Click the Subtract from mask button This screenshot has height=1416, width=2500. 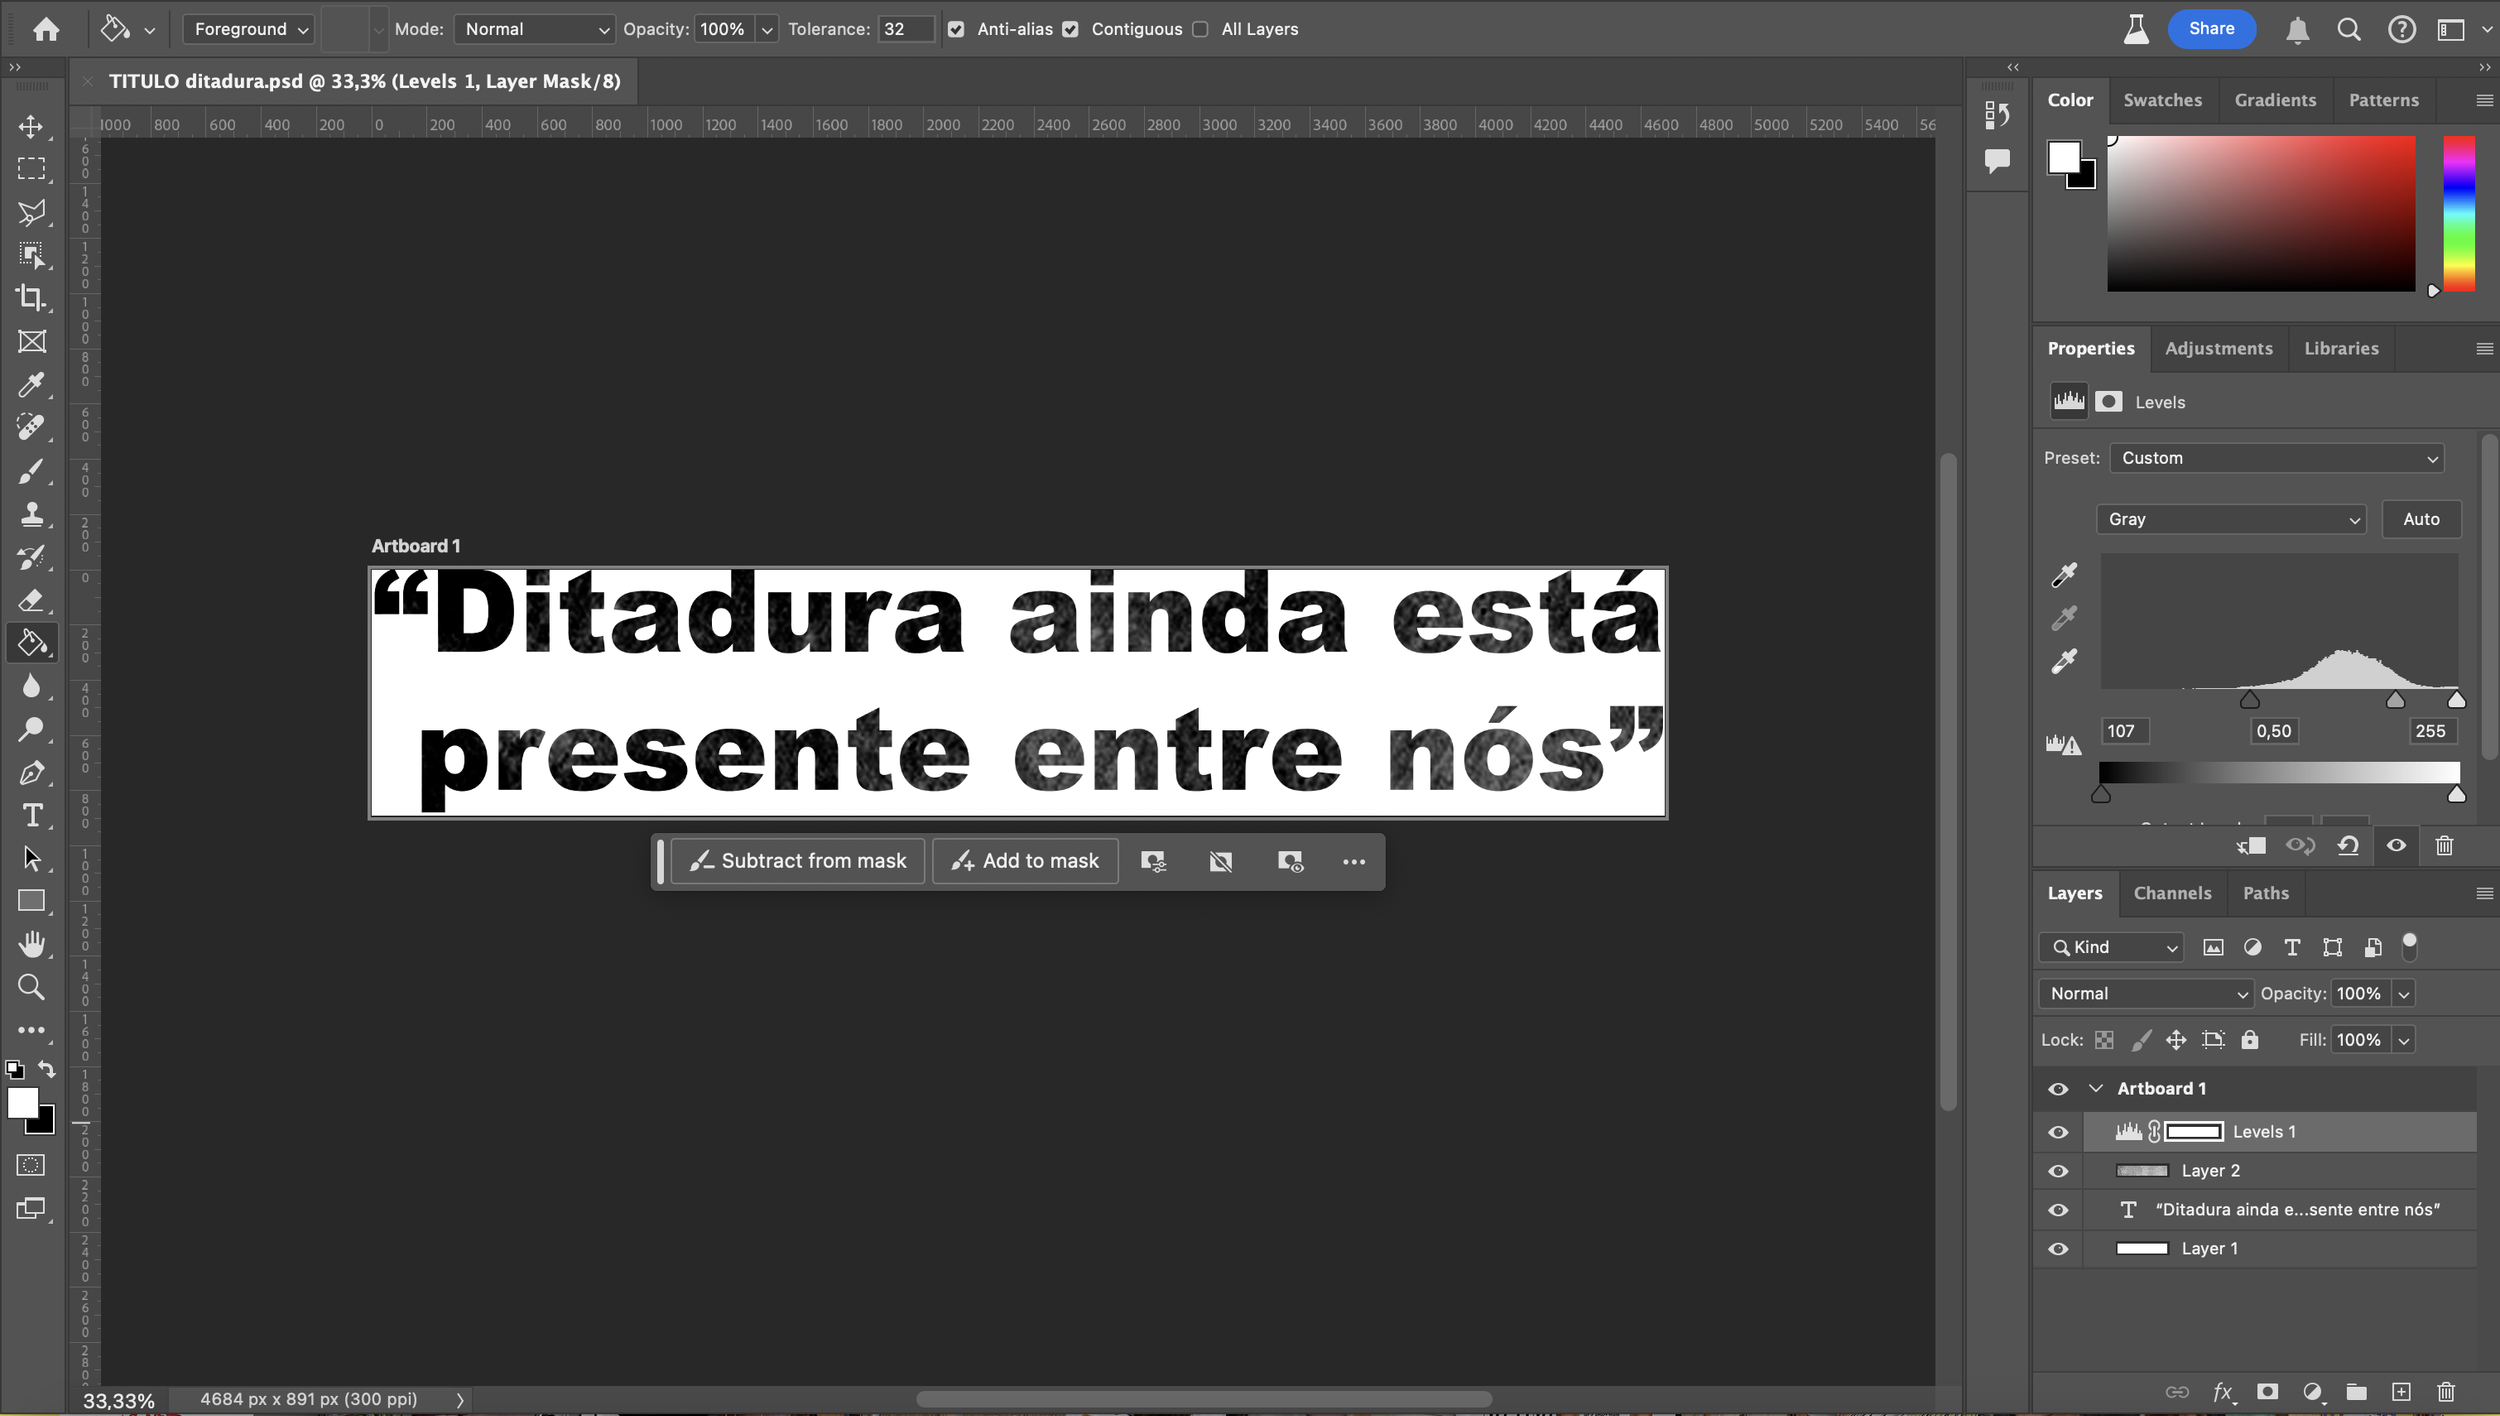pyautogui.click(x=798, y=861)
